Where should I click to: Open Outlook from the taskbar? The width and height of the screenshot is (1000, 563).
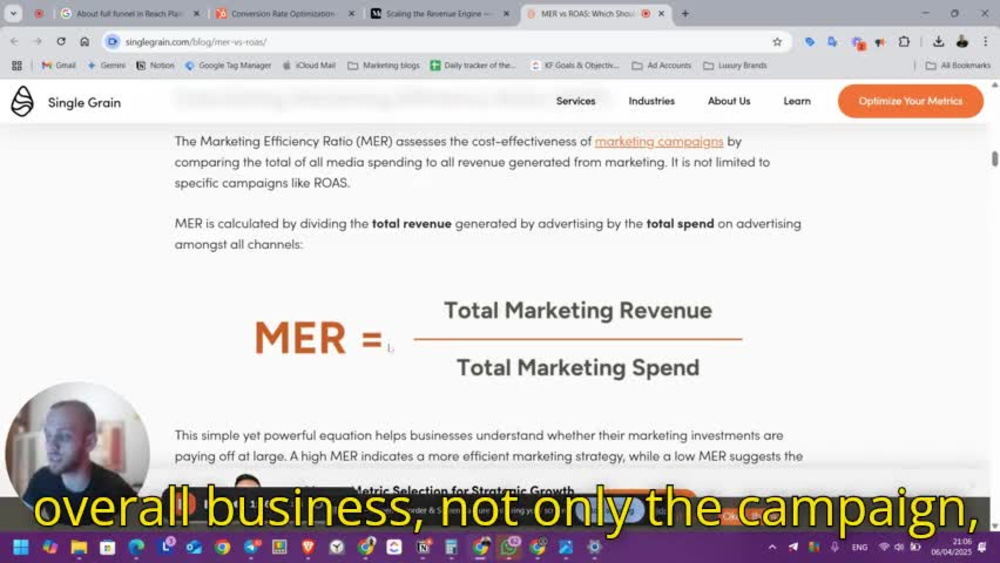[x=193, y=547]
